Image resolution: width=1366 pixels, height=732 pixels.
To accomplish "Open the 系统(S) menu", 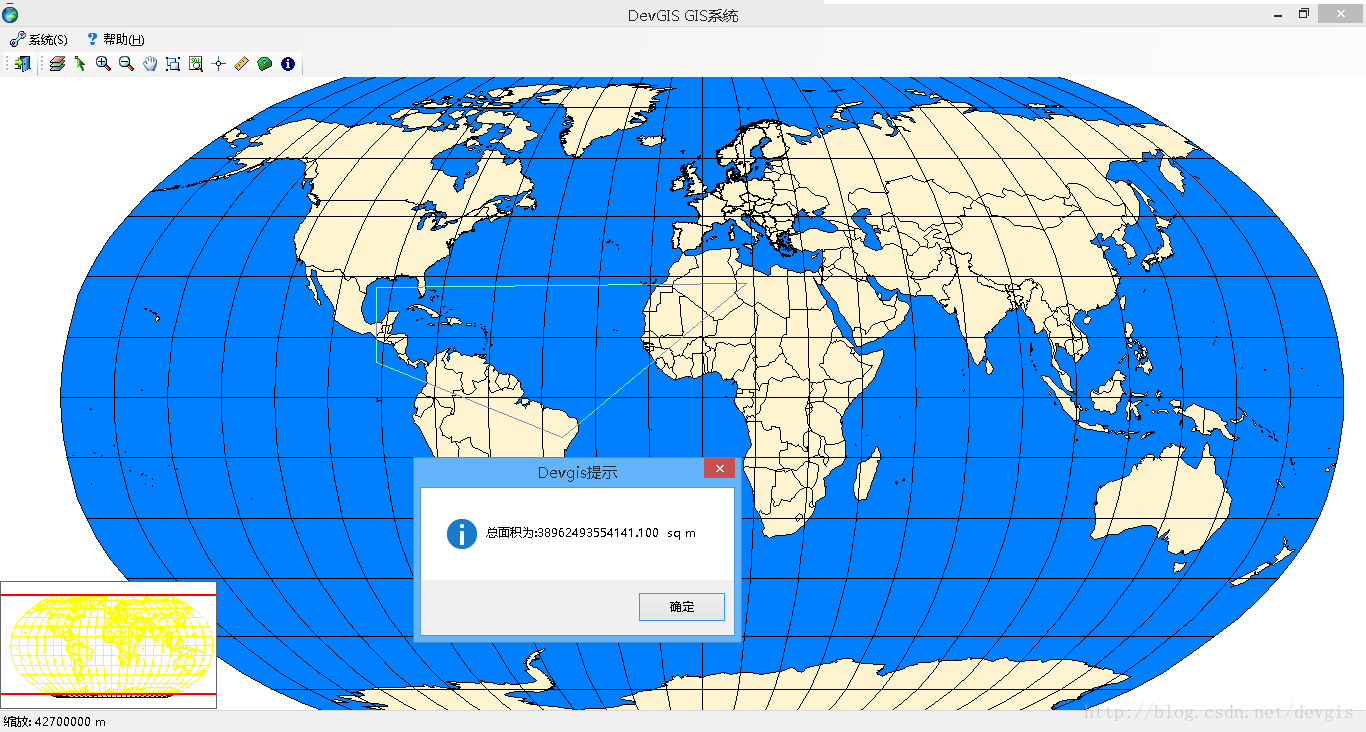I will pos(39,40).
